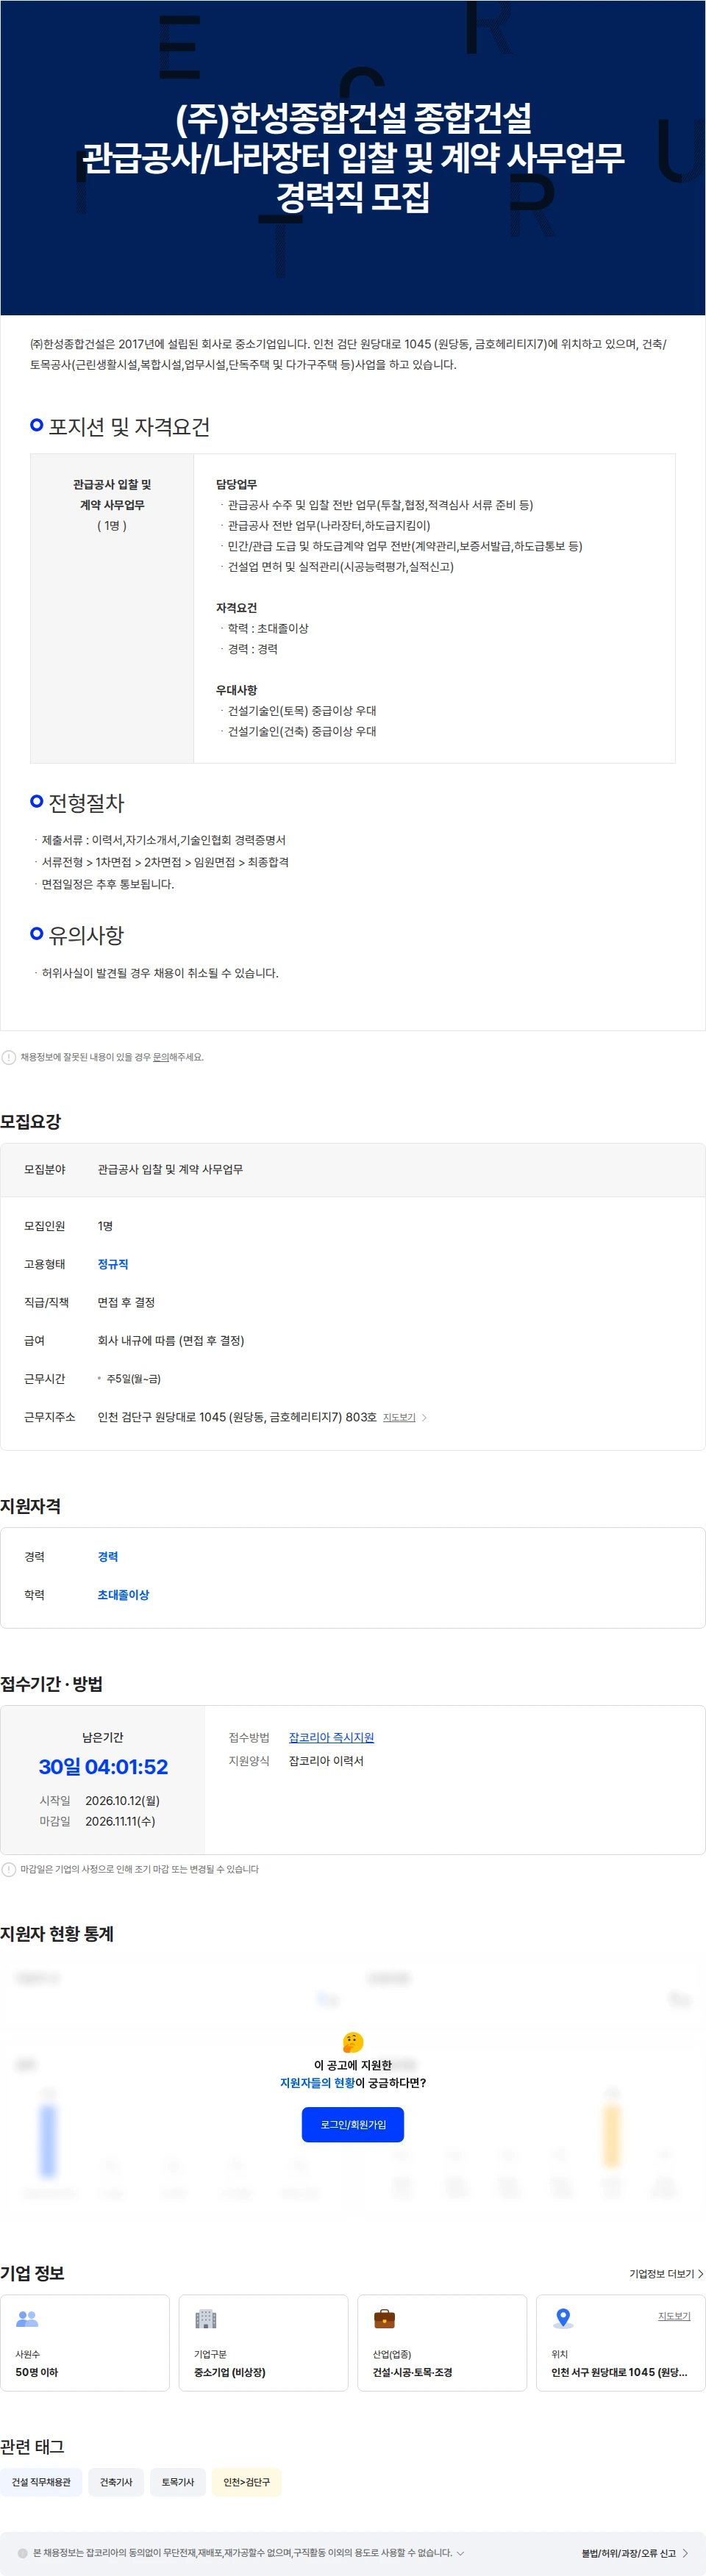This screenshot has height=2576, width=706.
Task: Open 잡코리아 즉시지원 apply link
Action: pyautogui.click(x=331, y=1737)
